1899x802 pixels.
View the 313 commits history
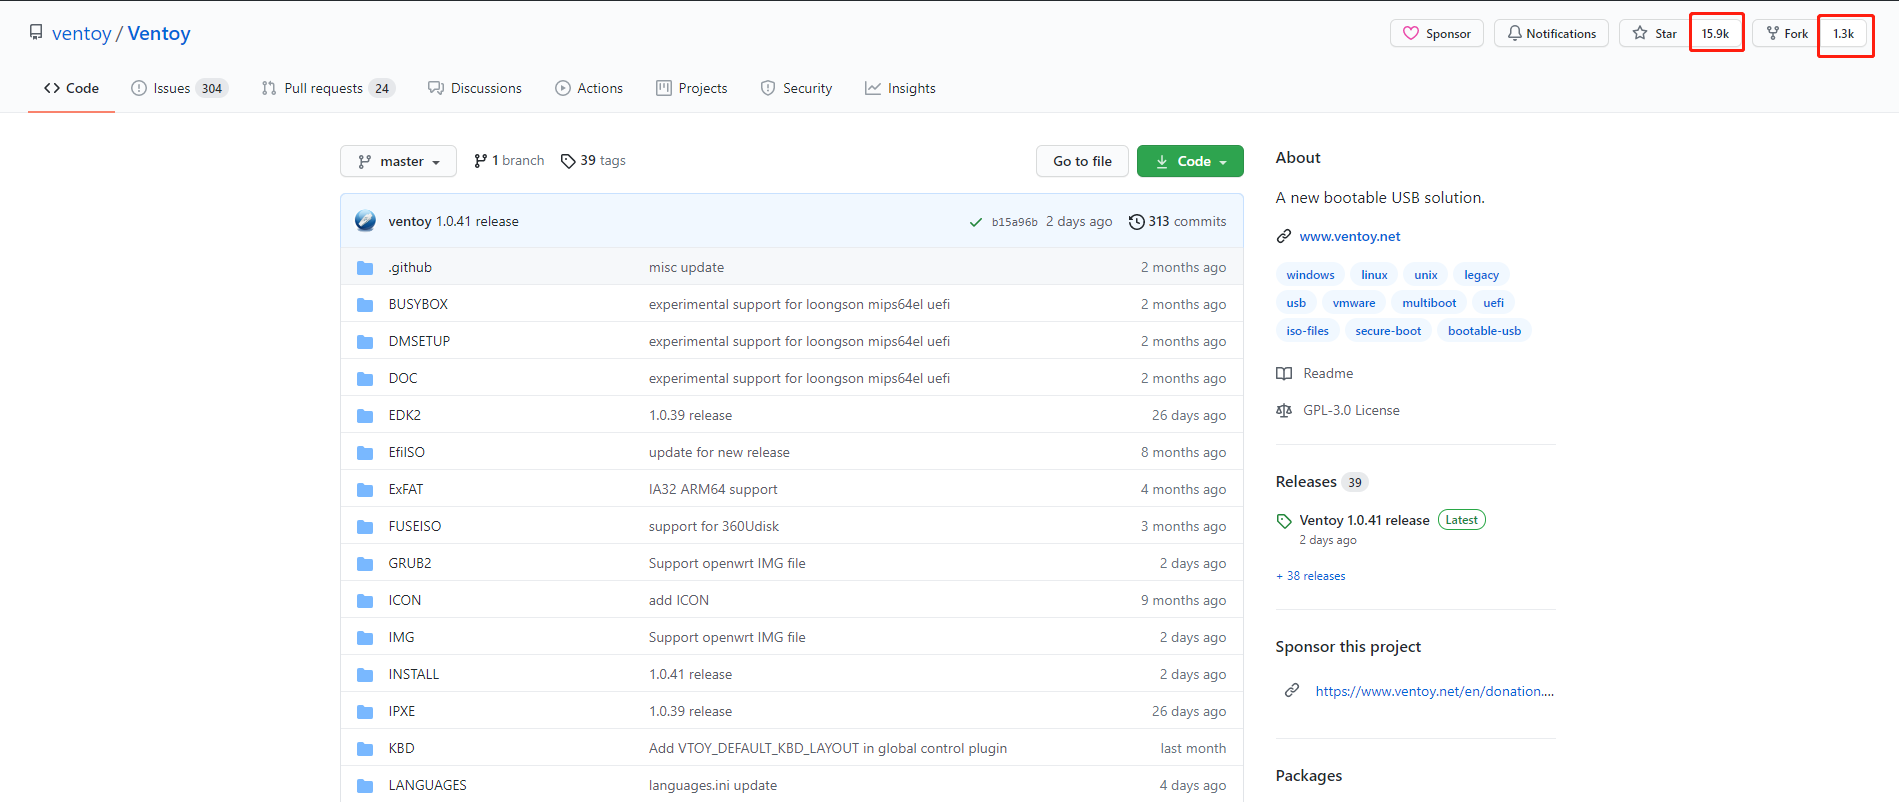coord(1178,221)
